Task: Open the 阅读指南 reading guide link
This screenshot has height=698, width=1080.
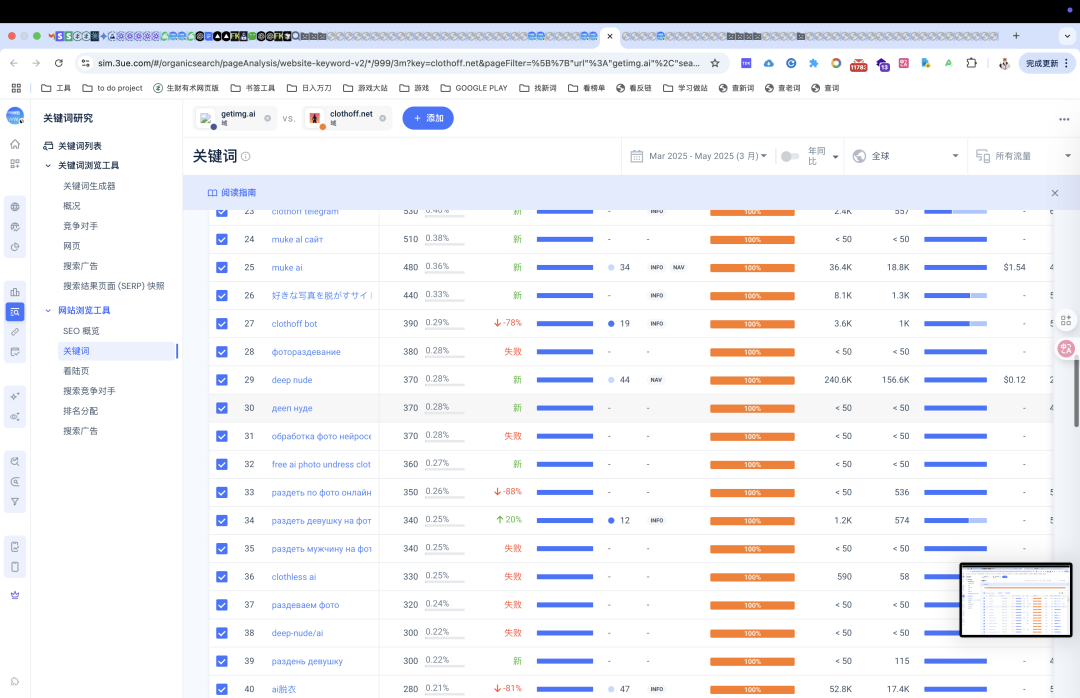Action: [238, 193]
